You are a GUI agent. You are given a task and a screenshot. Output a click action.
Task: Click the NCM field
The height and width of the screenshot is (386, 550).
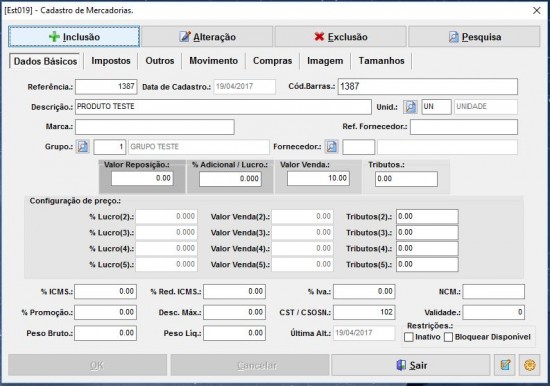coord(494,292)
